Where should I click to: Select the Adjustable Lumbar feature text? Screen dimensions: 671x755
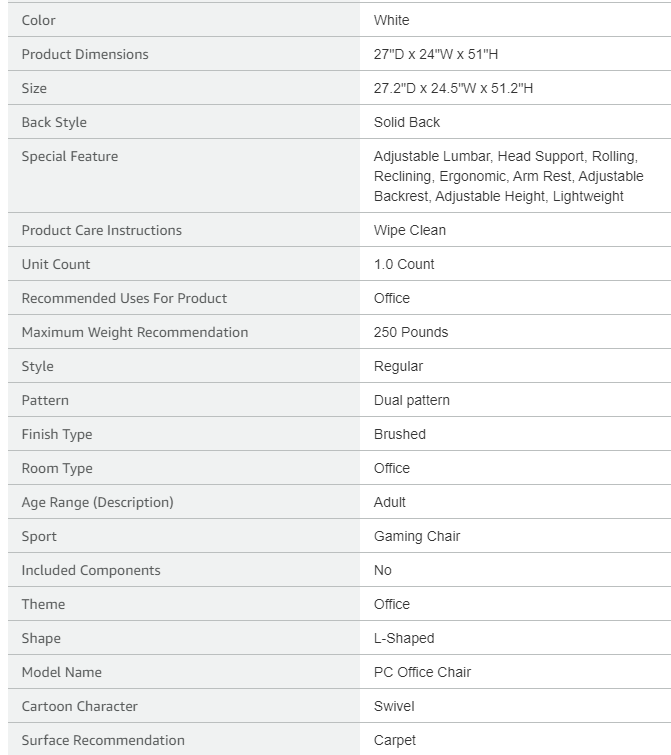(x=432, y=156)
